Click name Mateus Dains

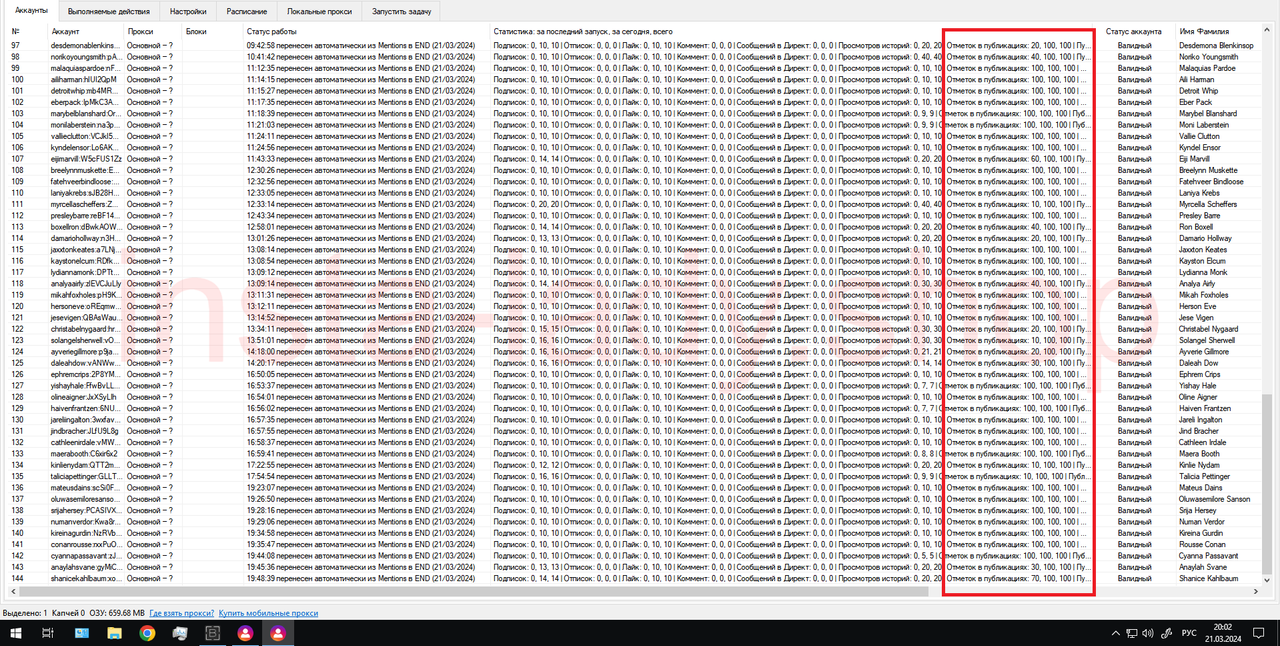pos(1201,487)
